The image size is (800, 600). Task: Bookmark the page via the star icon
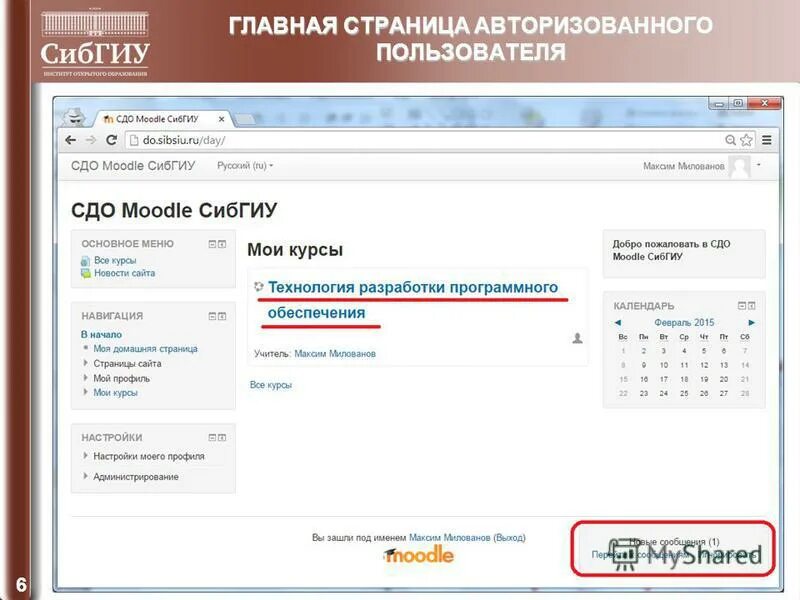[746, 140]
